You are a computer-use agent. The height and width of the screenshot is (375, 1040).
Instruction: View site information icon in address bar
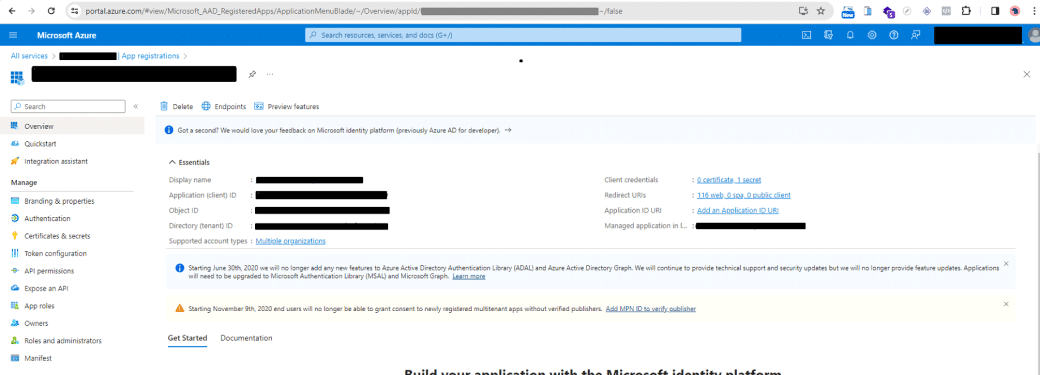pyautogui.click(x=74, y=11)
